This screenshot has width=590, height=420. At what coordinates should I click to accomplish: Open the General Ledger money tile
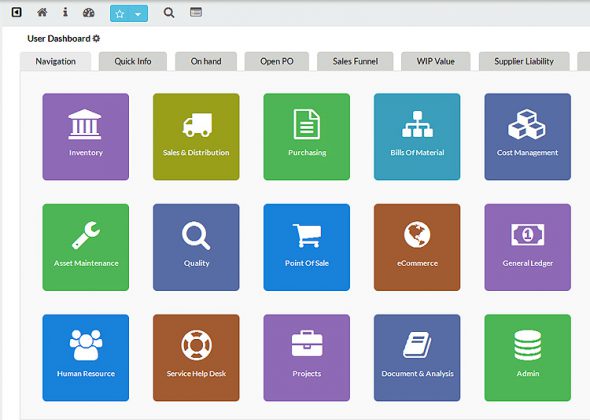pos(528,247)
